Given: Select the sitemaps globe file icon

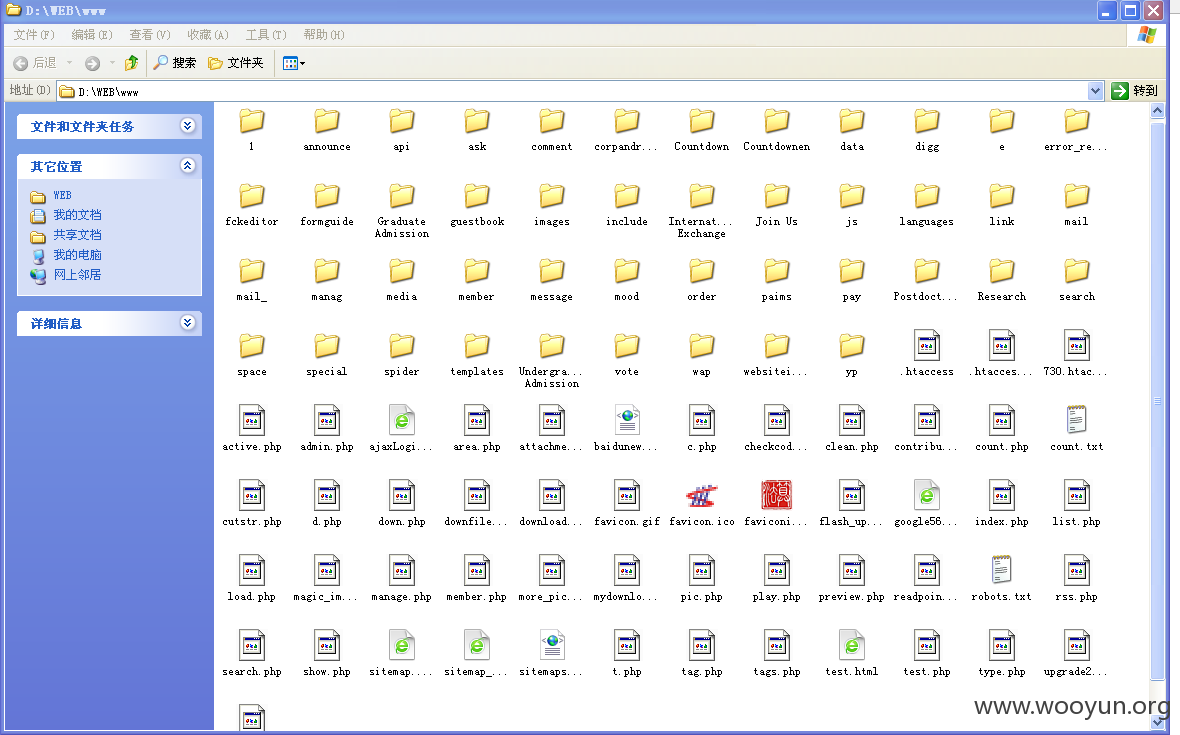Looking at the screenshot, I should pyautogui.click(x=552, y=645).
